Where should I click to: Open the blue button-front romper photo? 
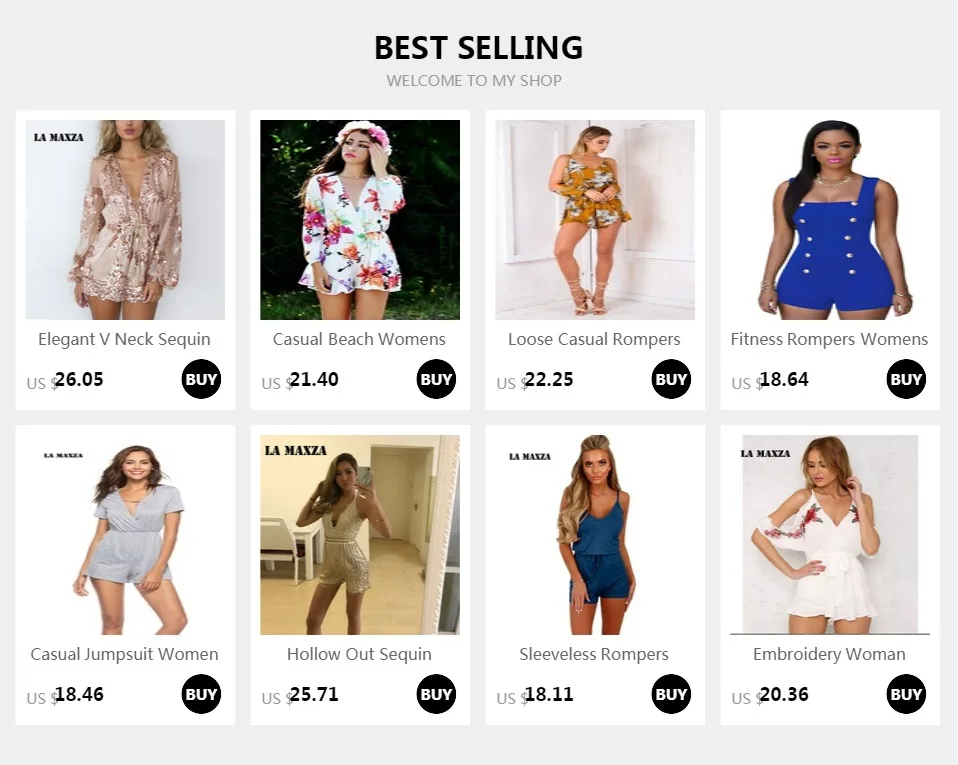point(830,220)
